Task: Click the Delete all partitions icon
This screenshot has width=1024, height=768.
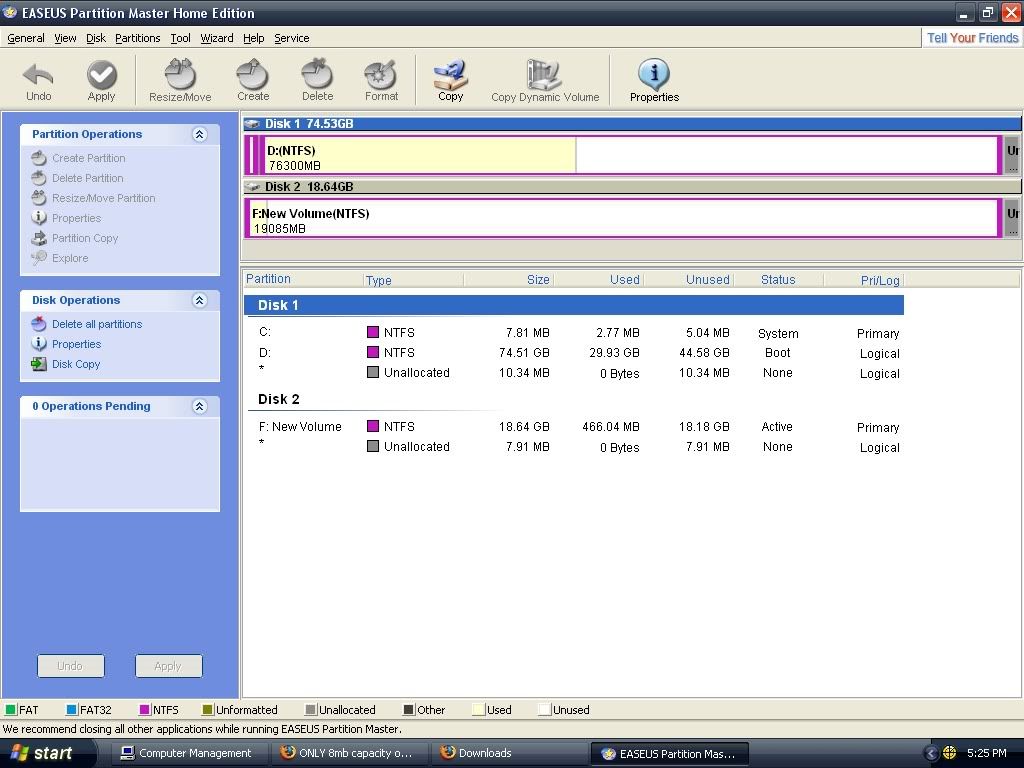Action: (39, 324)
